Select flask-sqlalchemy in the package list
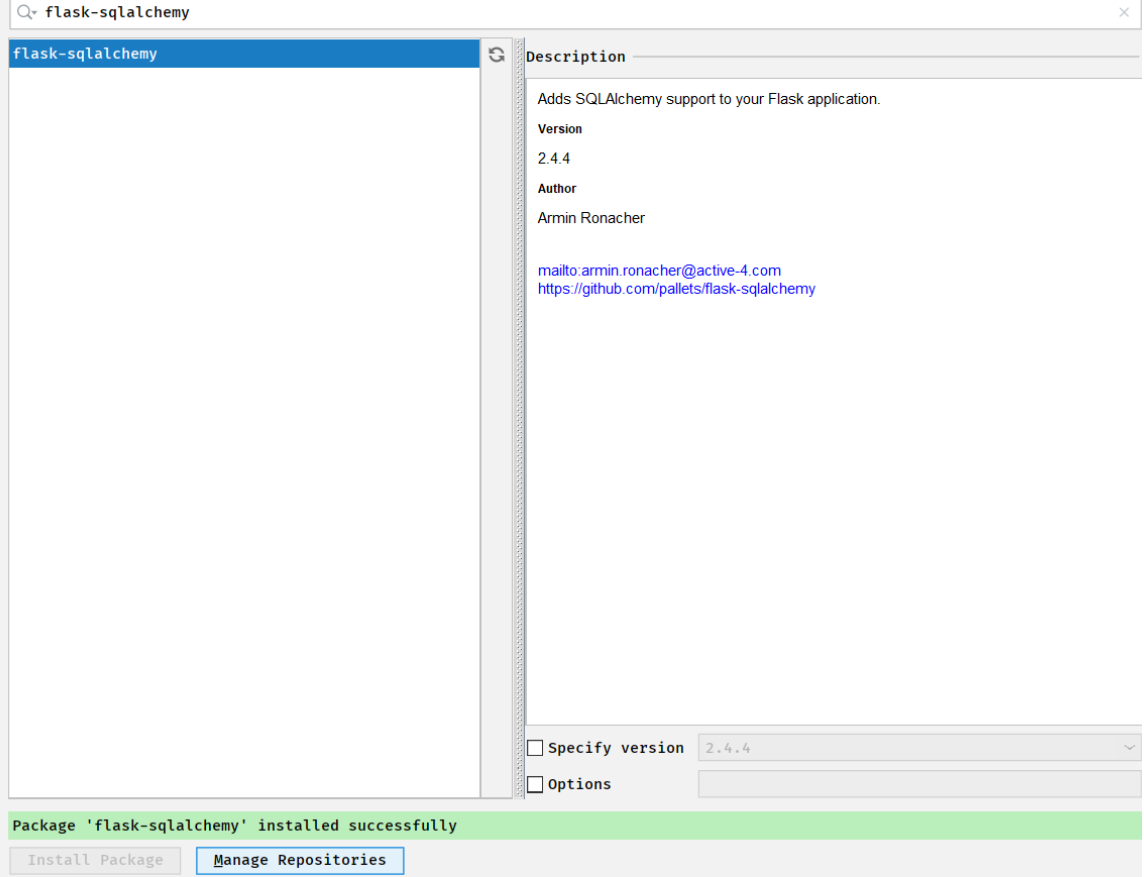Image resolution: width=1144 pixels, height=877 pixels. point(244,53)
